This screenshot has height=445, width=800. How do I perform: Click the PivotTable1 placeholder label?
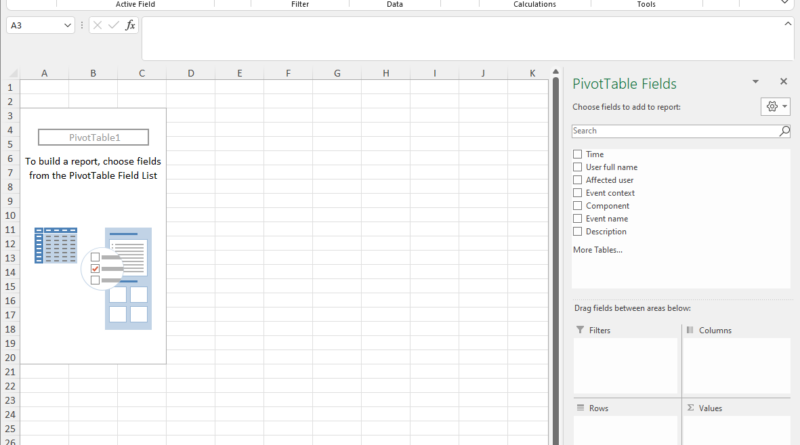pos(94,137)
